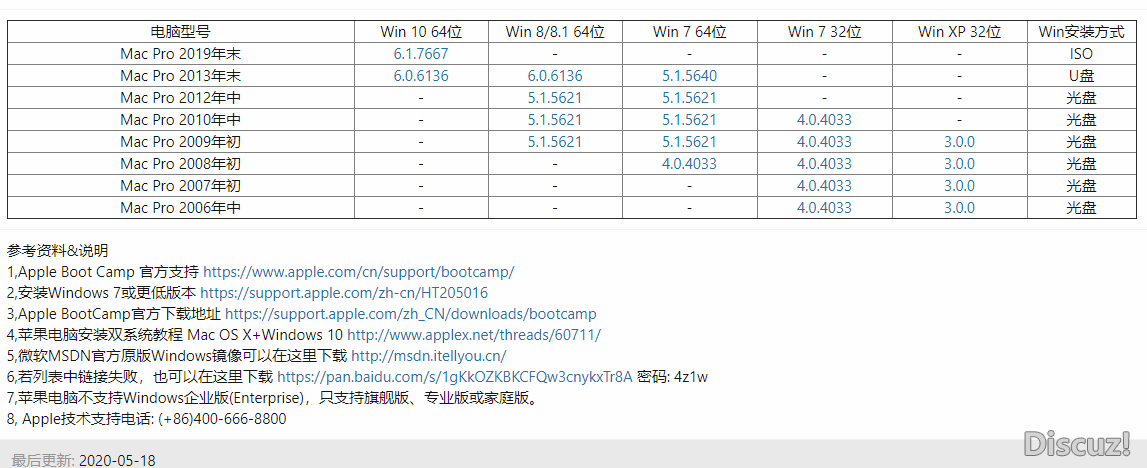The width and height of the screenshot is (1147, 468).
Task: Open Win 8/8.1 5.1.5621 link for Mac Pro 2012年中
Action: (555, 98)
